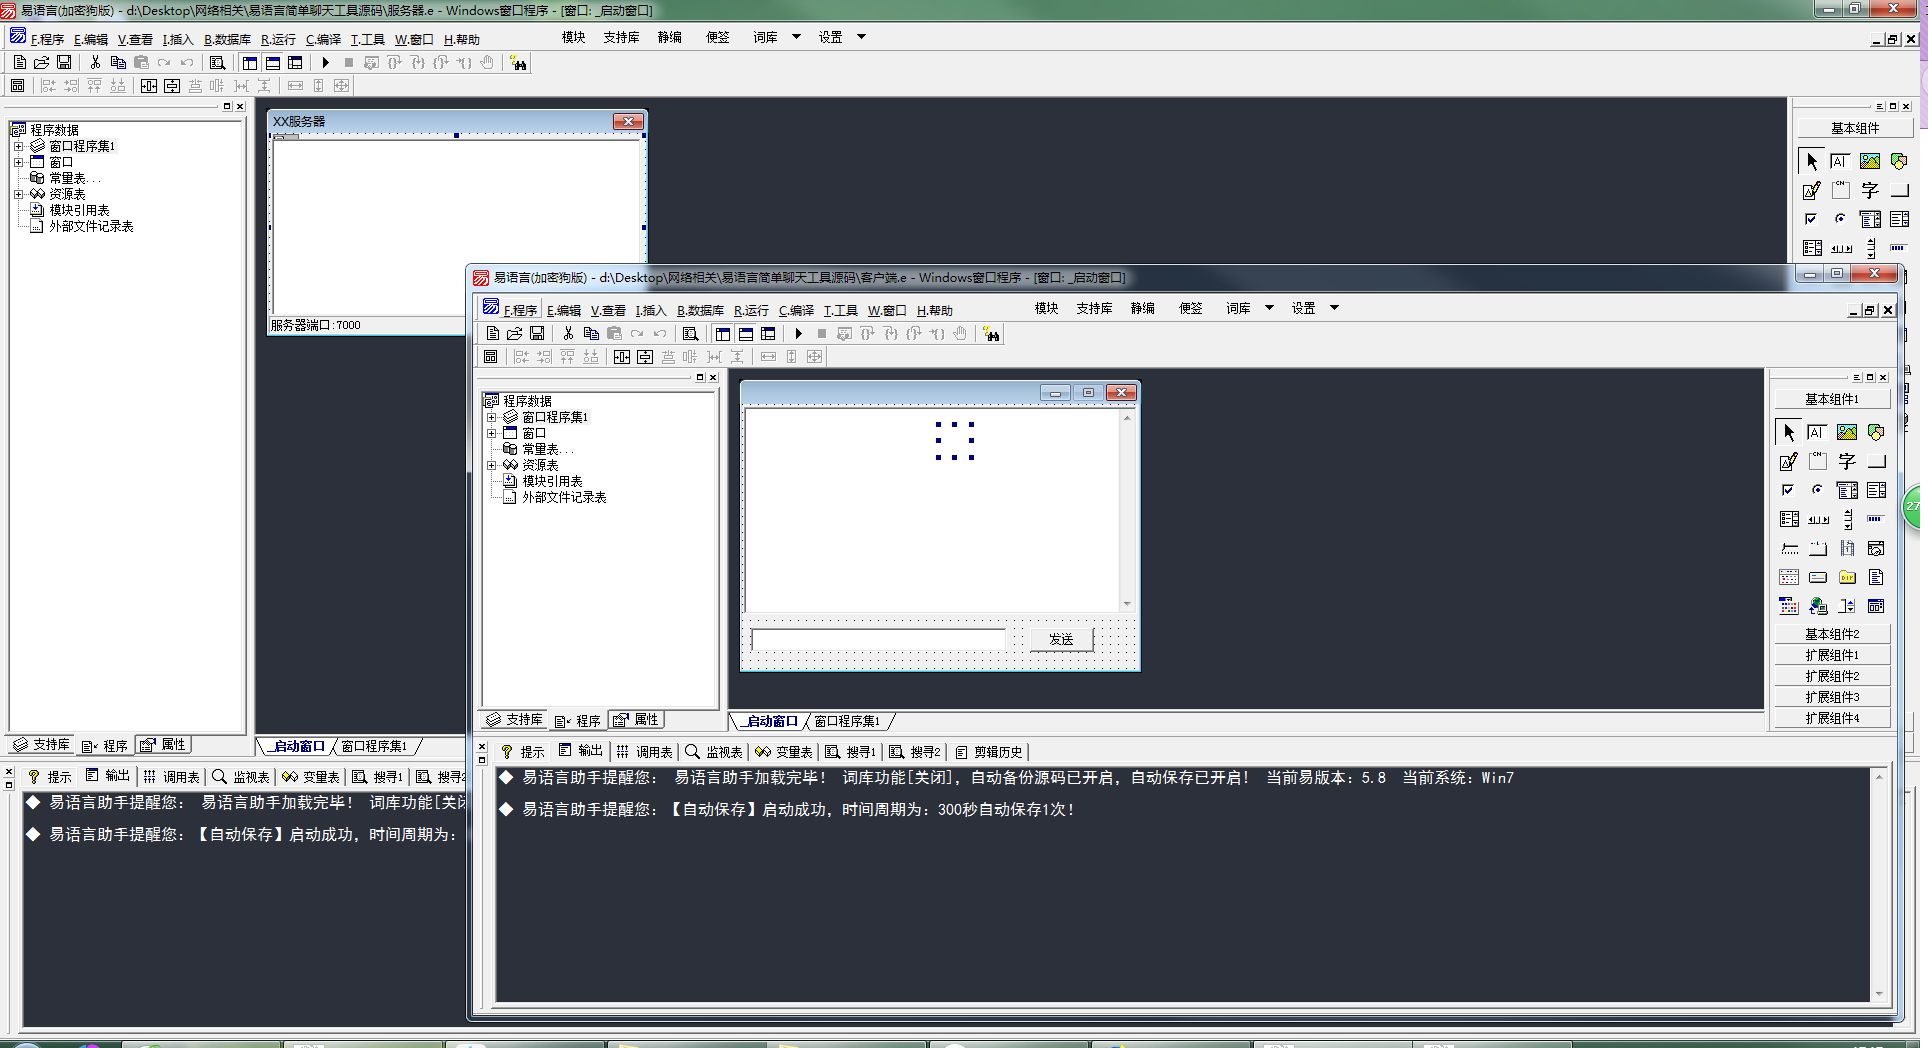Select 模块引用表 item in client tree
Viewport: 1928px width, 1048px height.
click(x=552, y=481)
